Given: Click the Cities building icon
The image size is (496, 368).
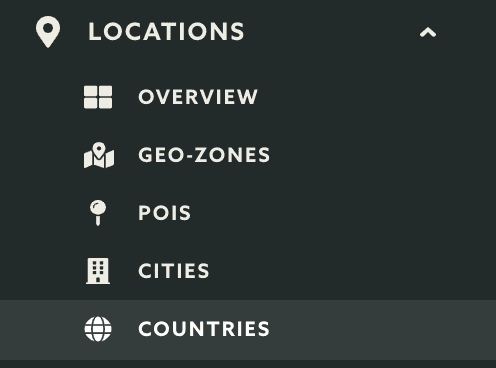Looking at the screenshot, I should tap(98, 271).
